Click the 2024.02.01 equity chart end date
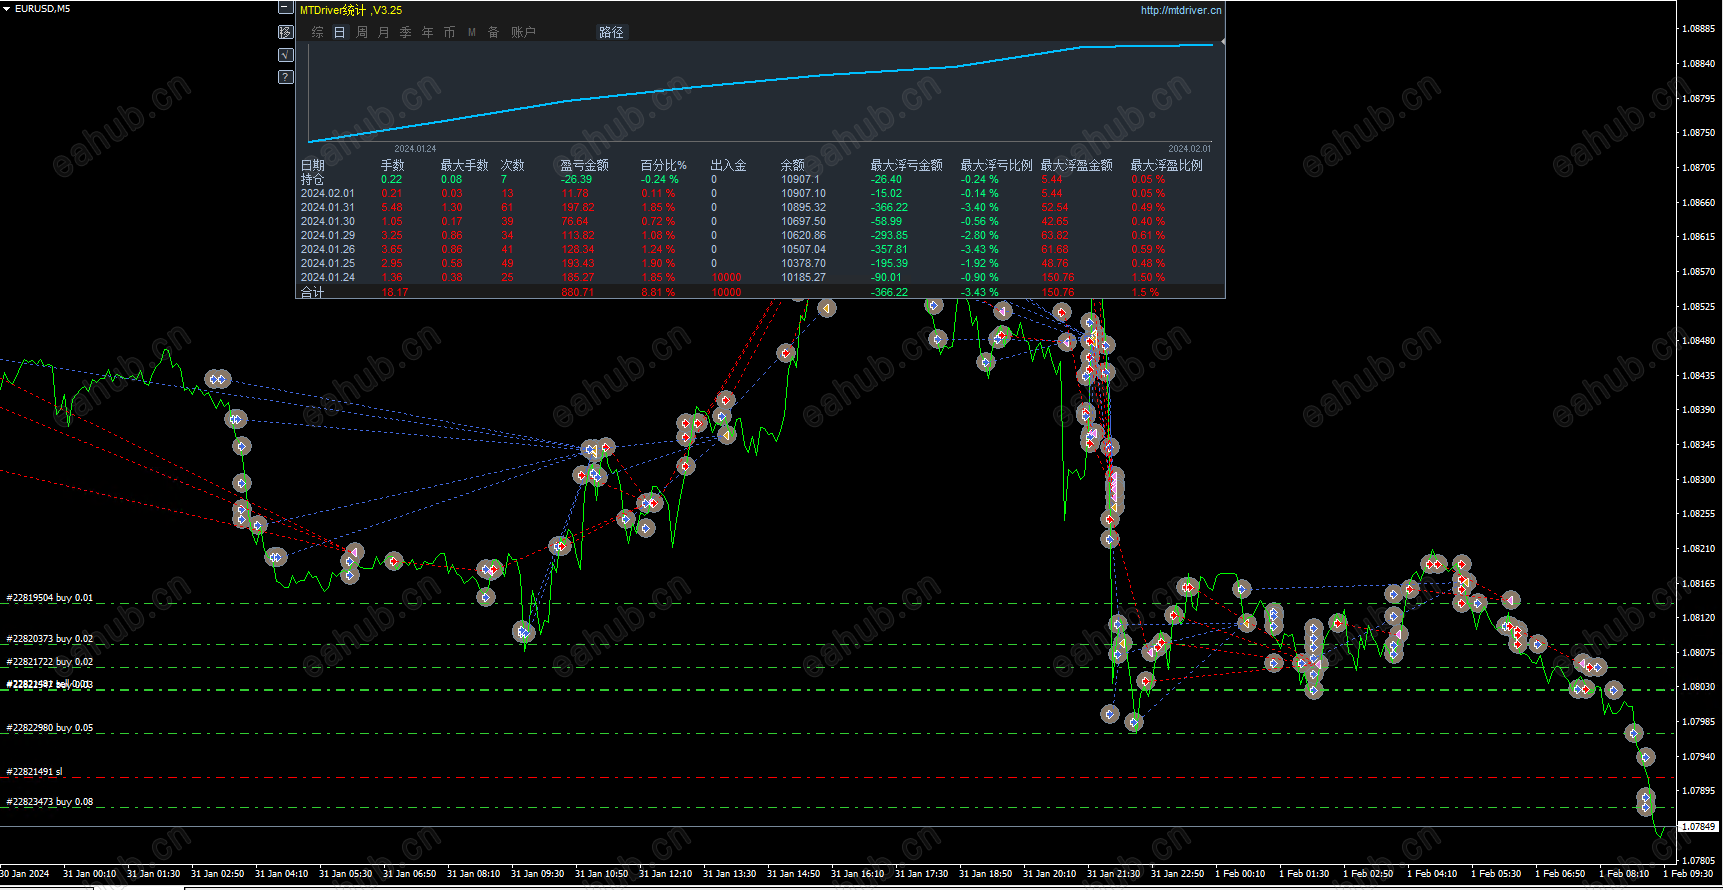 [1189, 149]
